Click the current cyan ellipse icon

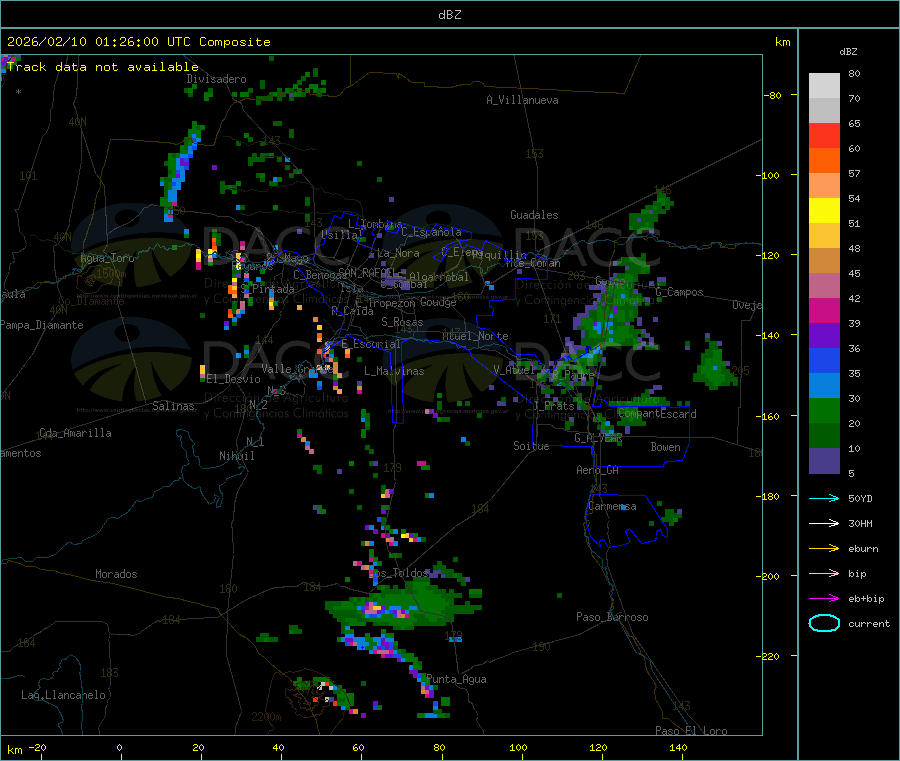tap(824, 623)
